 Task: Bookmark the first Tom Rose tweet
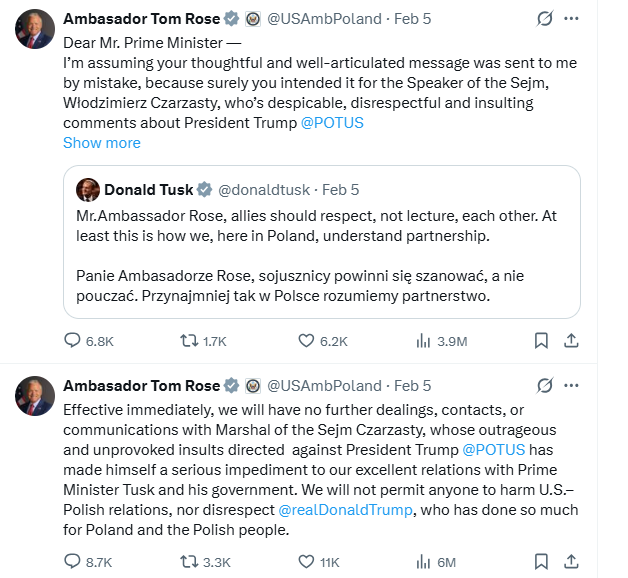(x=541, y=341)
